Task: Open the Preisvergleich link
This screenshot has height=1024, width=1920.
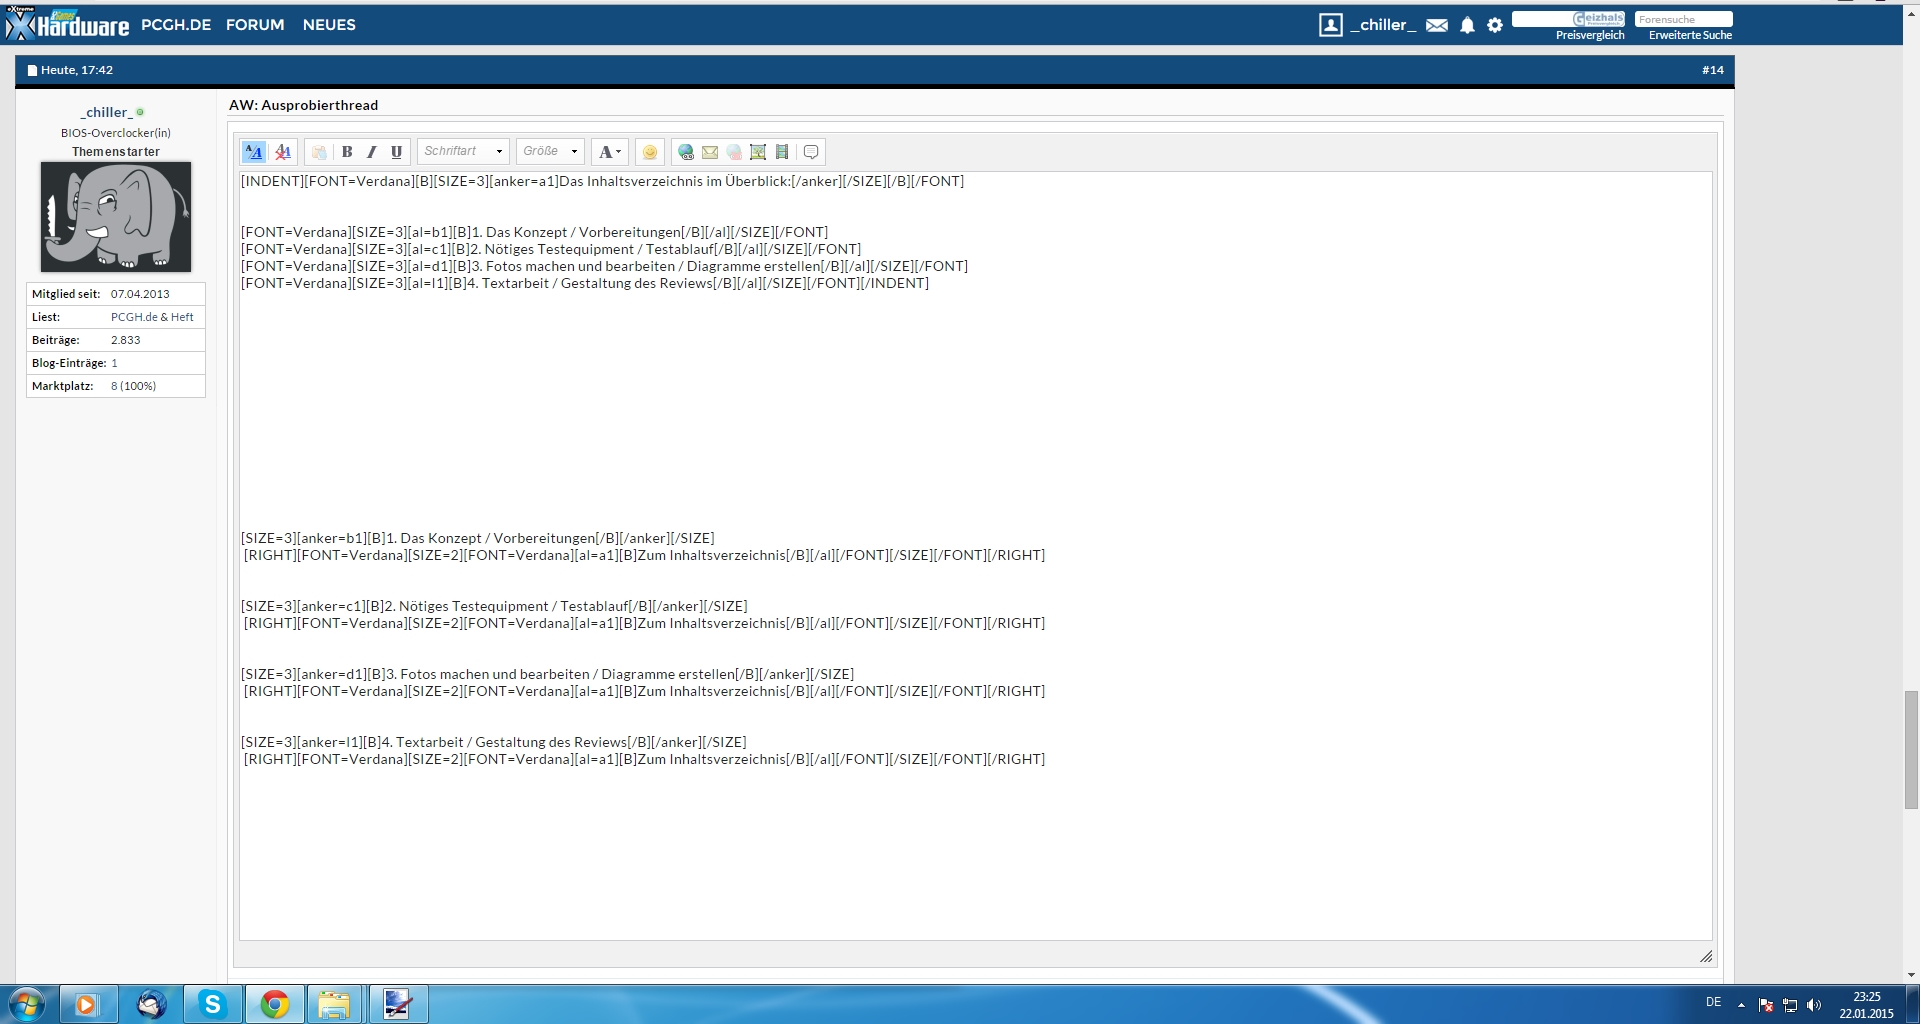Action: [1590, 35]
